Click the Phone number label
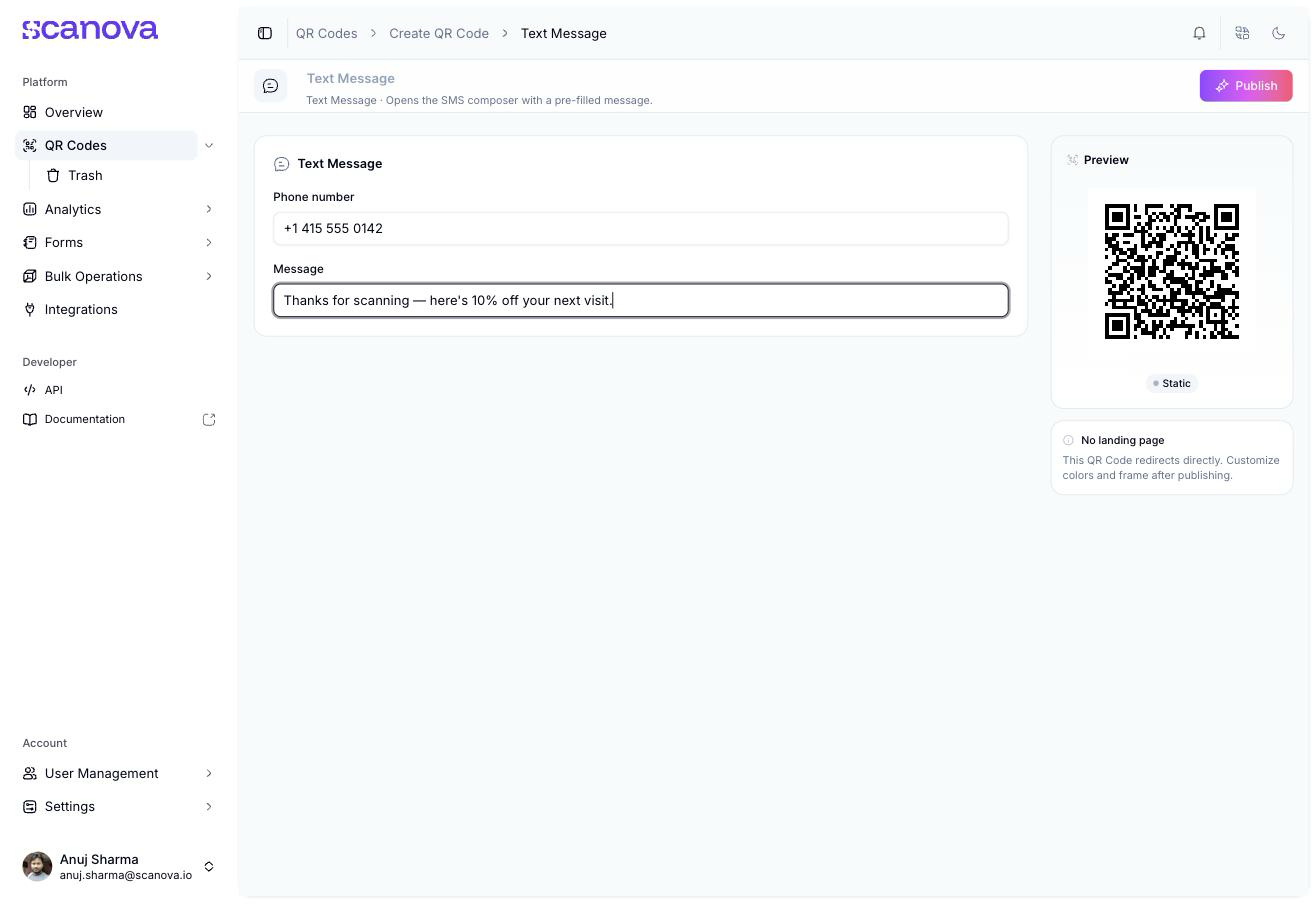Image resolution: width=1316 pixels, height=904 pixels. (x=314, y=197)
